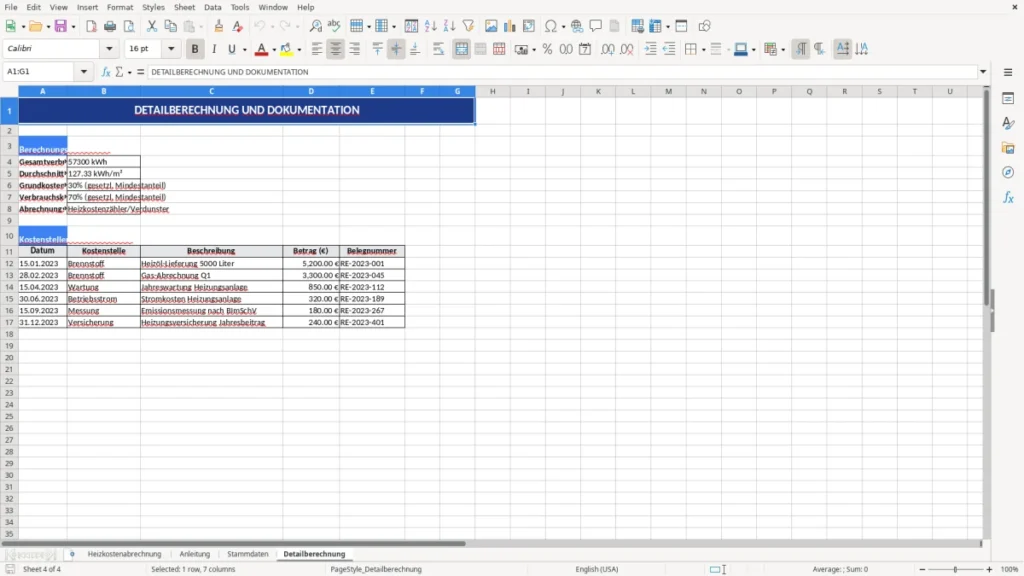Insert a pivot table

point(529,26)
